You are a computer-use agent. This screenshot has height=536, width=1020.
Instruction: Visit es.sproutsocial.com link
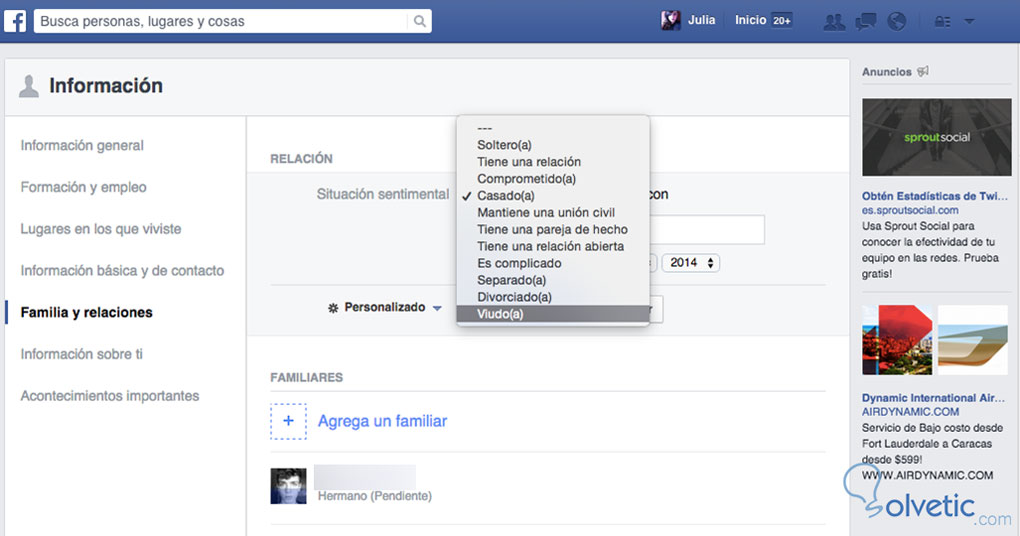(x=910, y=210)
